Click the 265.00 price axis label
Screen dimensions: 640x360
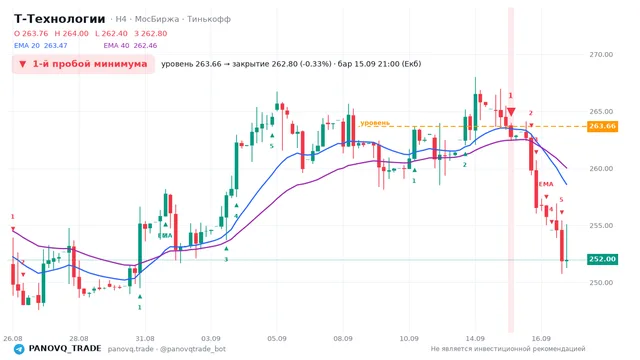601,112
